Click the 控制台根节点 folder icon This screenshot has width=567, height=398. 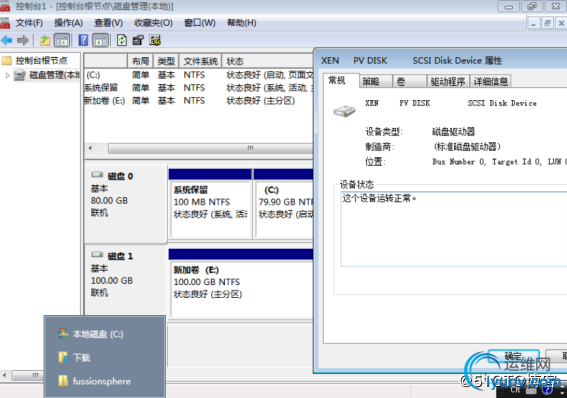[7, 60]
